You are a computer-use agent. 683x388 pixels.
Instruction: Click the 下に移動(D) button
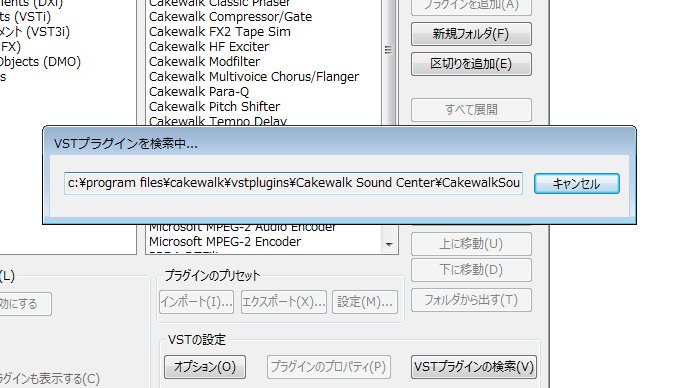tap(471, 270)
